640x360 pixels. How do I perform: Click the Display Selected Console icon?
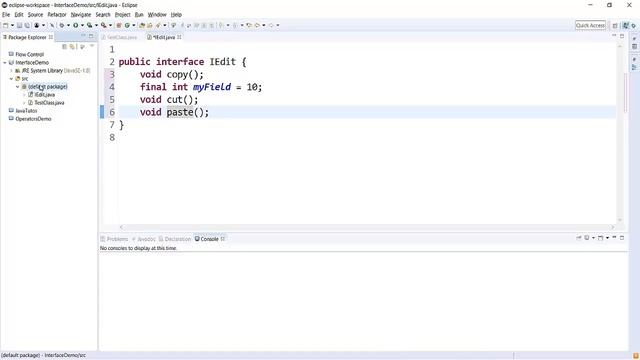click(x=587, y=238)
